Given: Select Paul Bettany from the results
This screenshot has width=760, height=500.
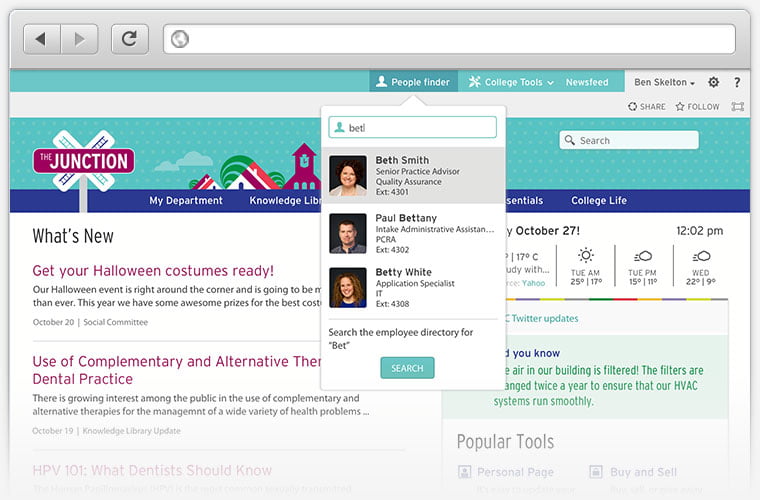Looking at the screenshot, I should 412,234.
